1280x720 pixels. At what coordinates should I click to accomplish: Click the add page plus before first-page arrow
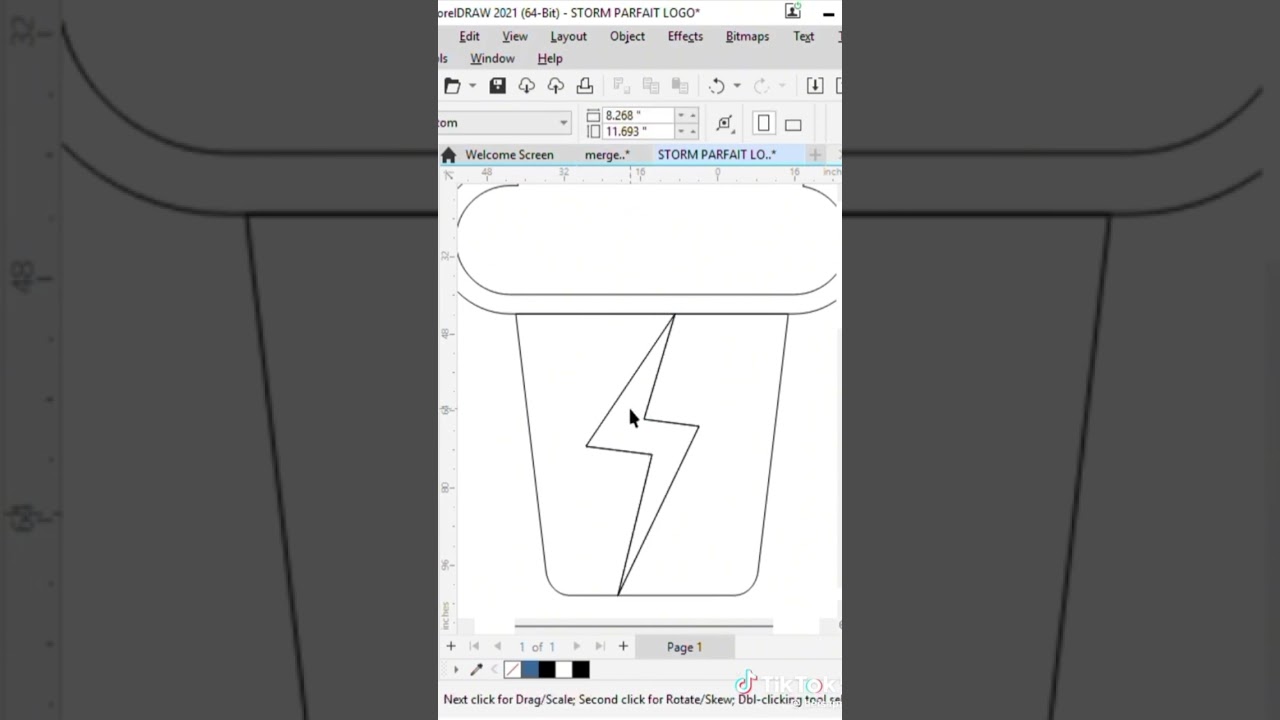click(451, 647)
